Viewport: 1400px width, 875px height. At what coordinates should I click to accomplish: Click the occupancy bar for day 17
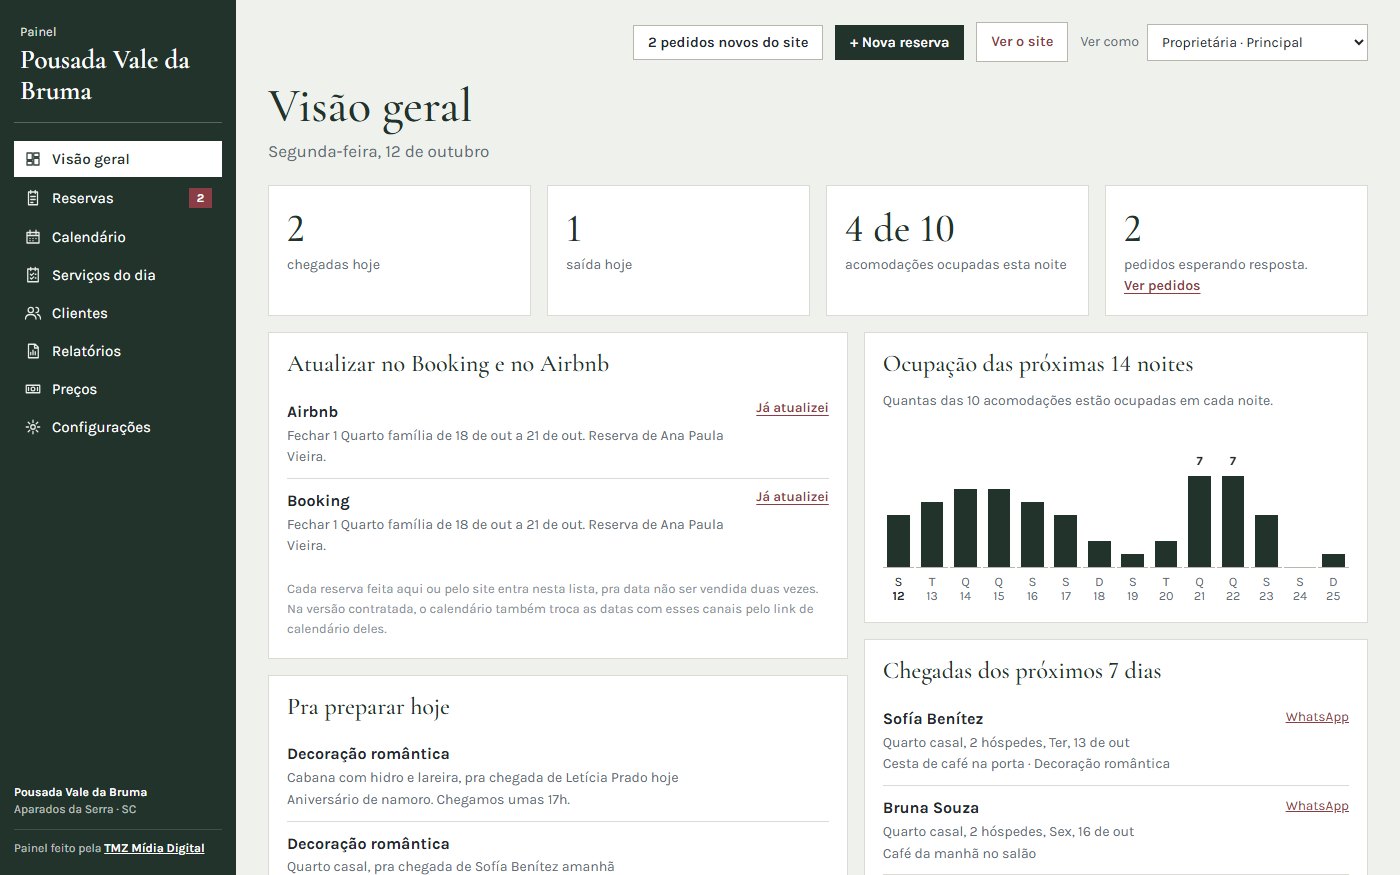pyautogui.click(x=1066, y=541)
